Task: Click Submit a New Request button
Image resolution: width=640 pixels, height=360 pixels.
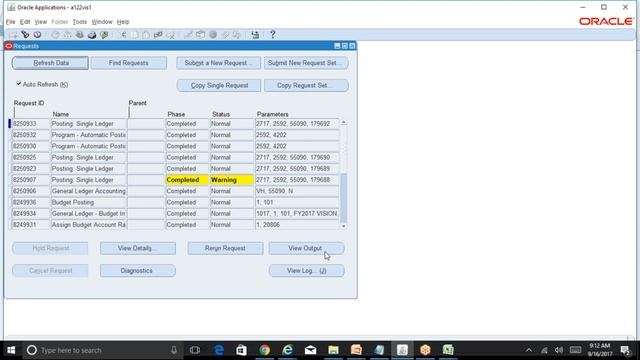Action: (x=218, y=63)
